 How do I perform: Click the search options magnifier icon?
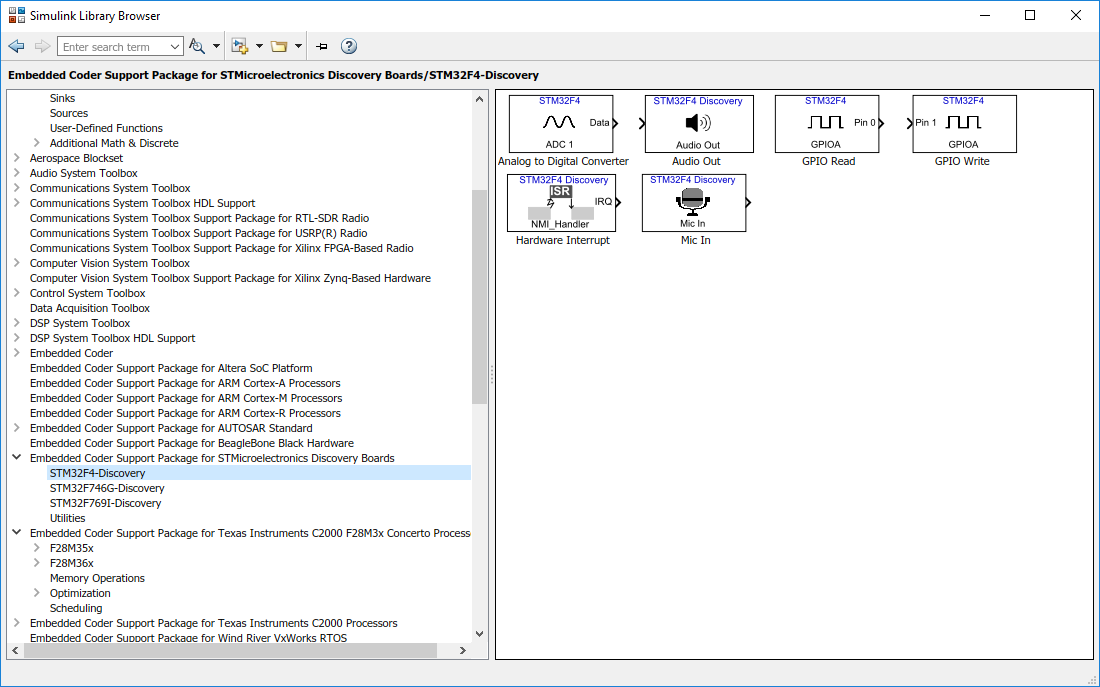point(197,46)
